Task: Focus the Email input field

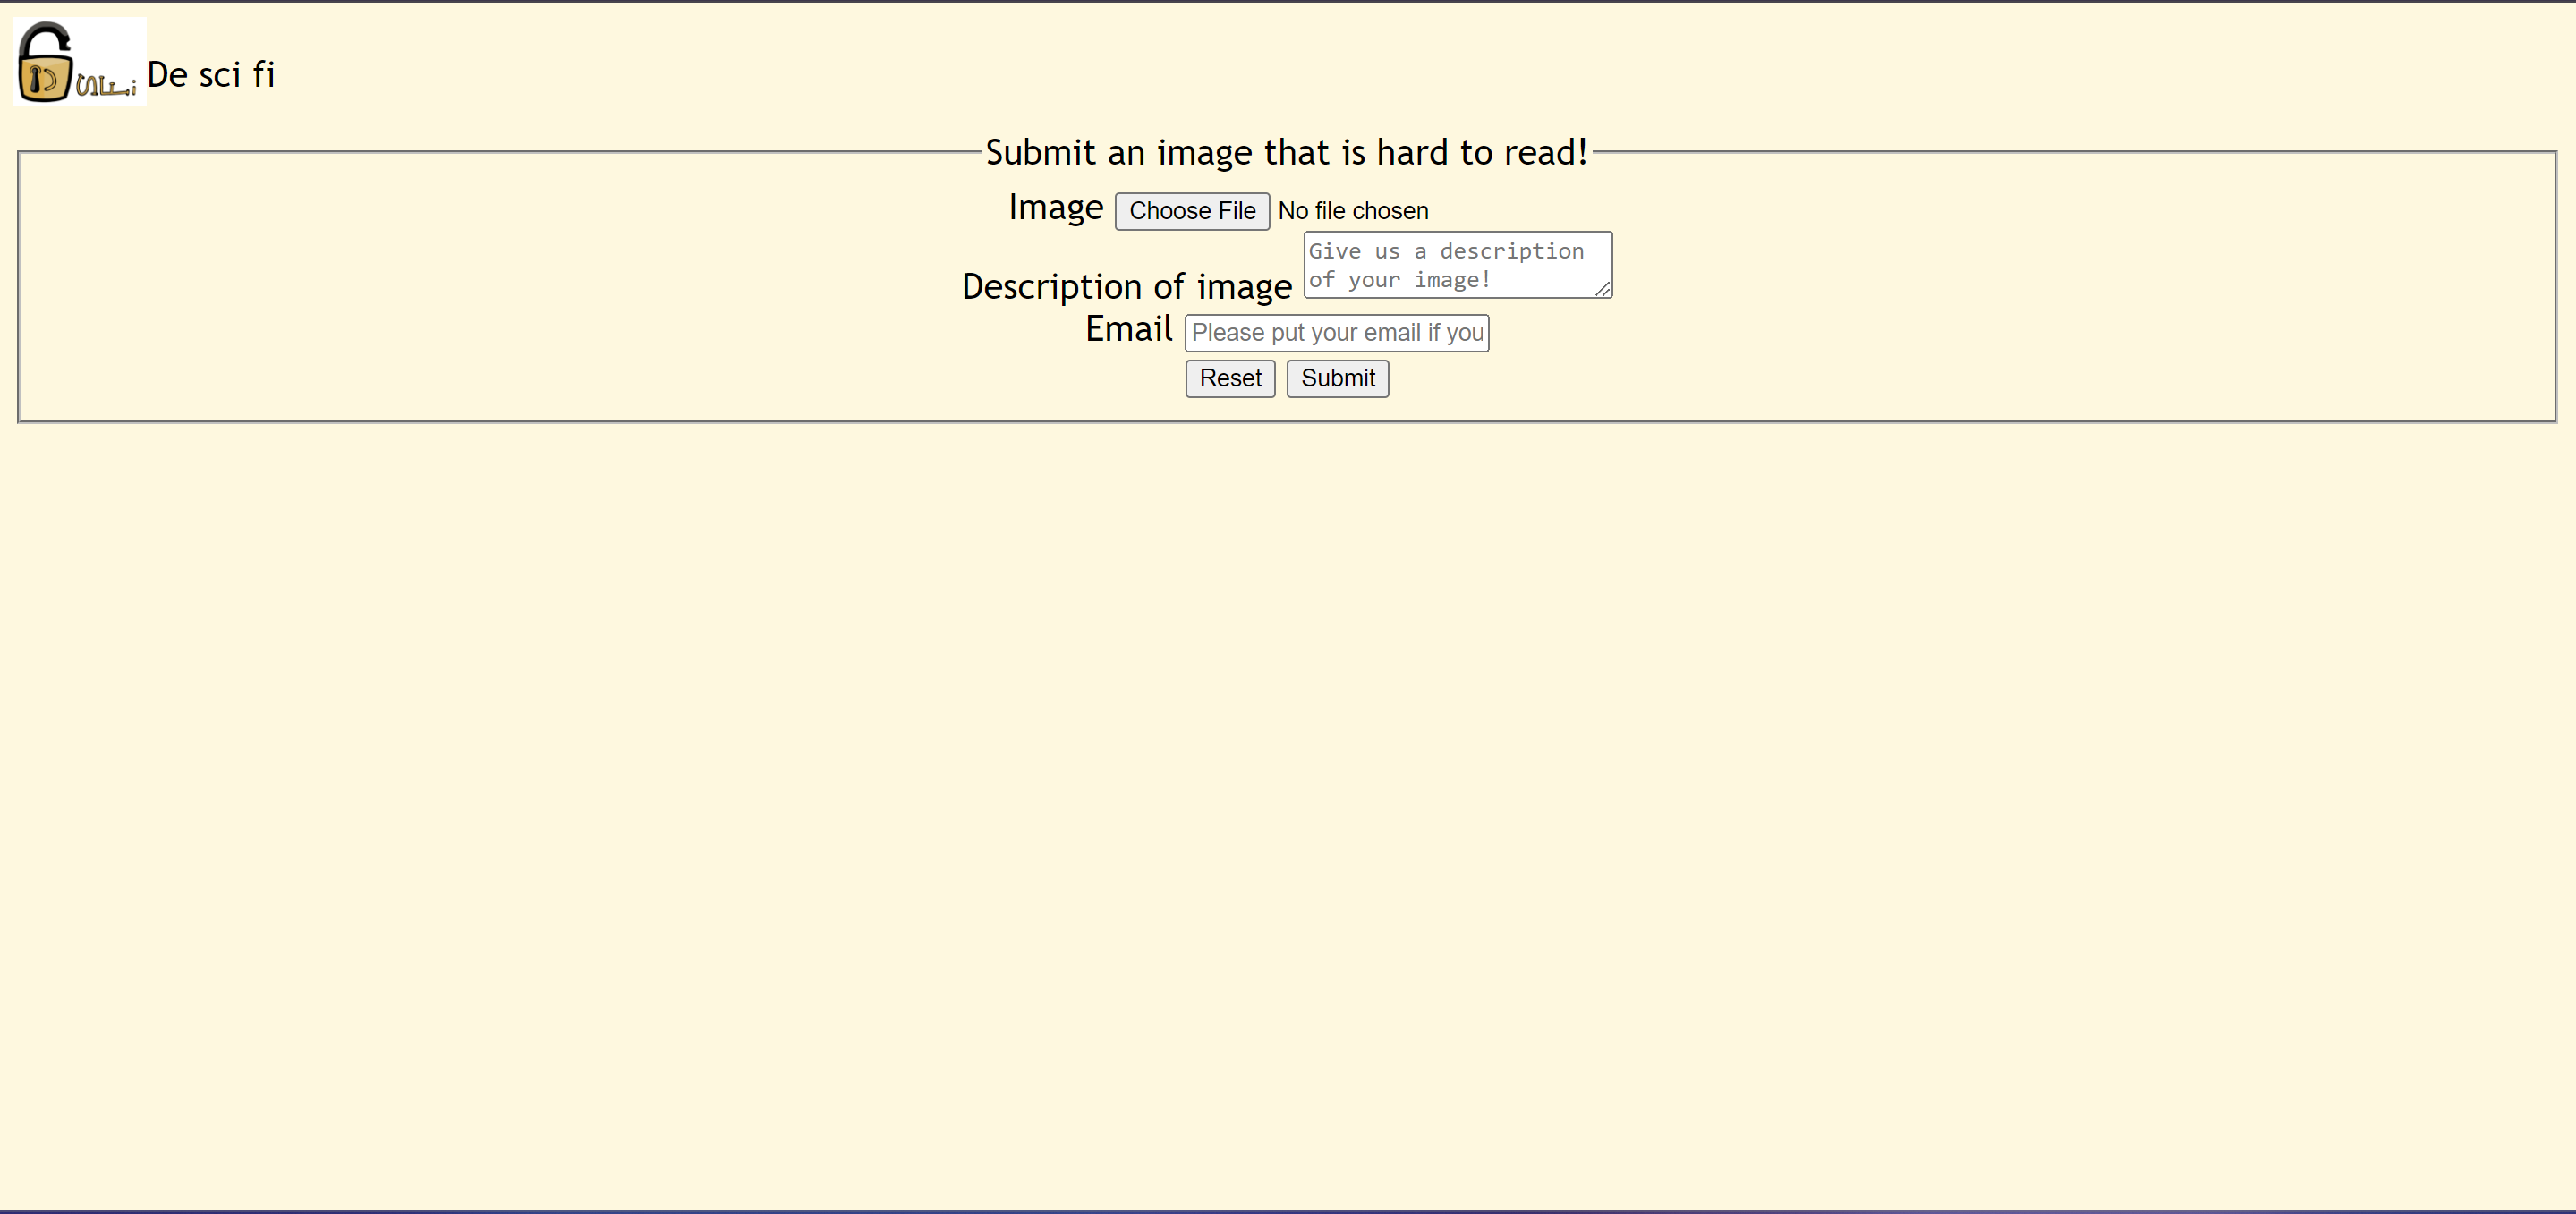Action: click(x=1336, y=333)
